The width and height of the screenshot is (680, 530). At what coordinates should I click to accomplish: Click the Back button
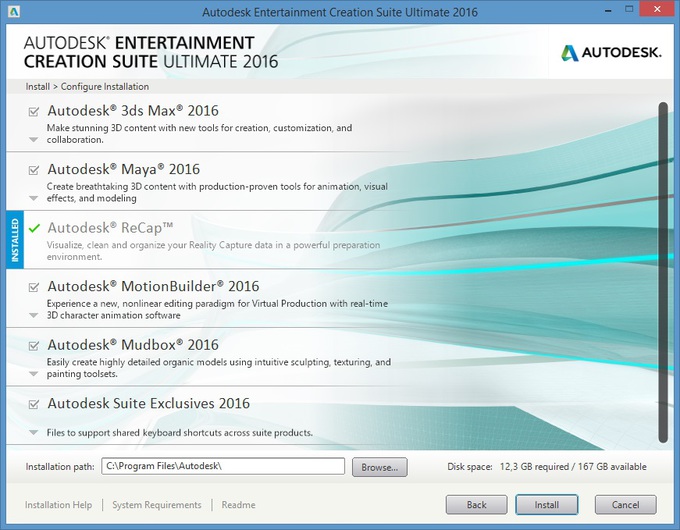[476, 505]
